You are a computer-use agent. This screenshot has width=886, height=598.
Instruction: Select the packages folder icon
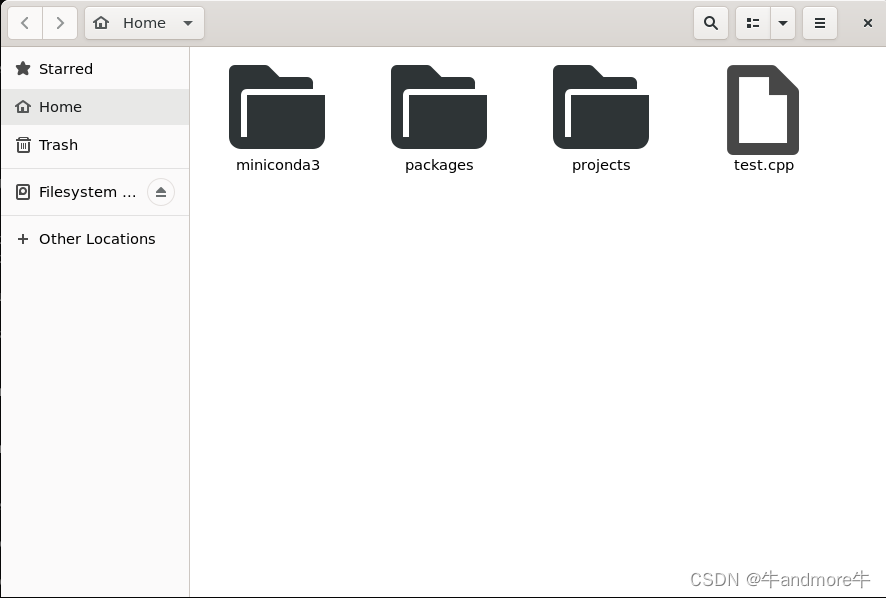point(439,107)
